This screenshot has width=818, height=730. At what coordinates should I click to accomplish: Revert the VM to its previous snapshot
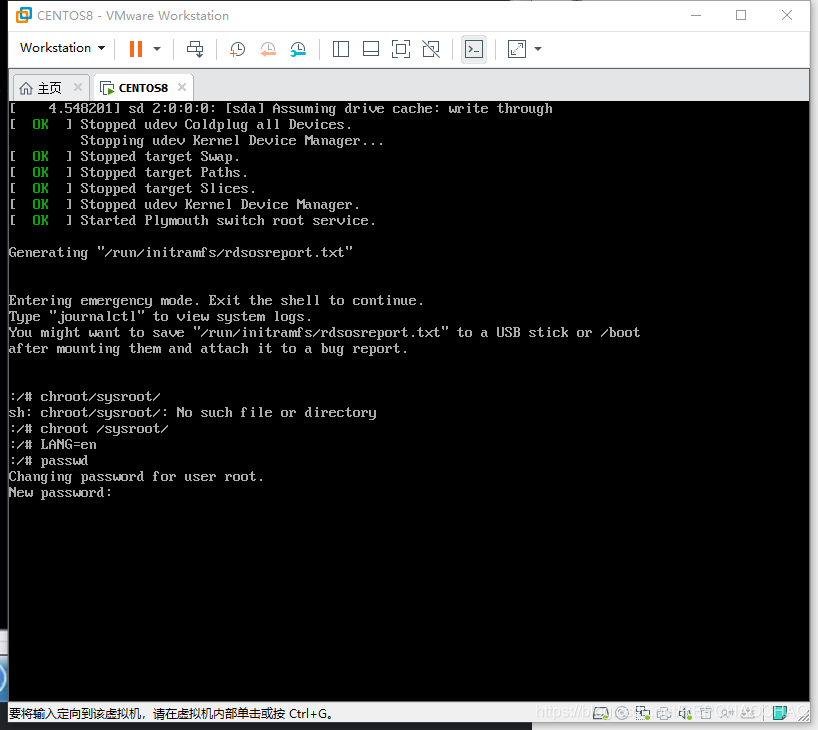pos(268,49)
